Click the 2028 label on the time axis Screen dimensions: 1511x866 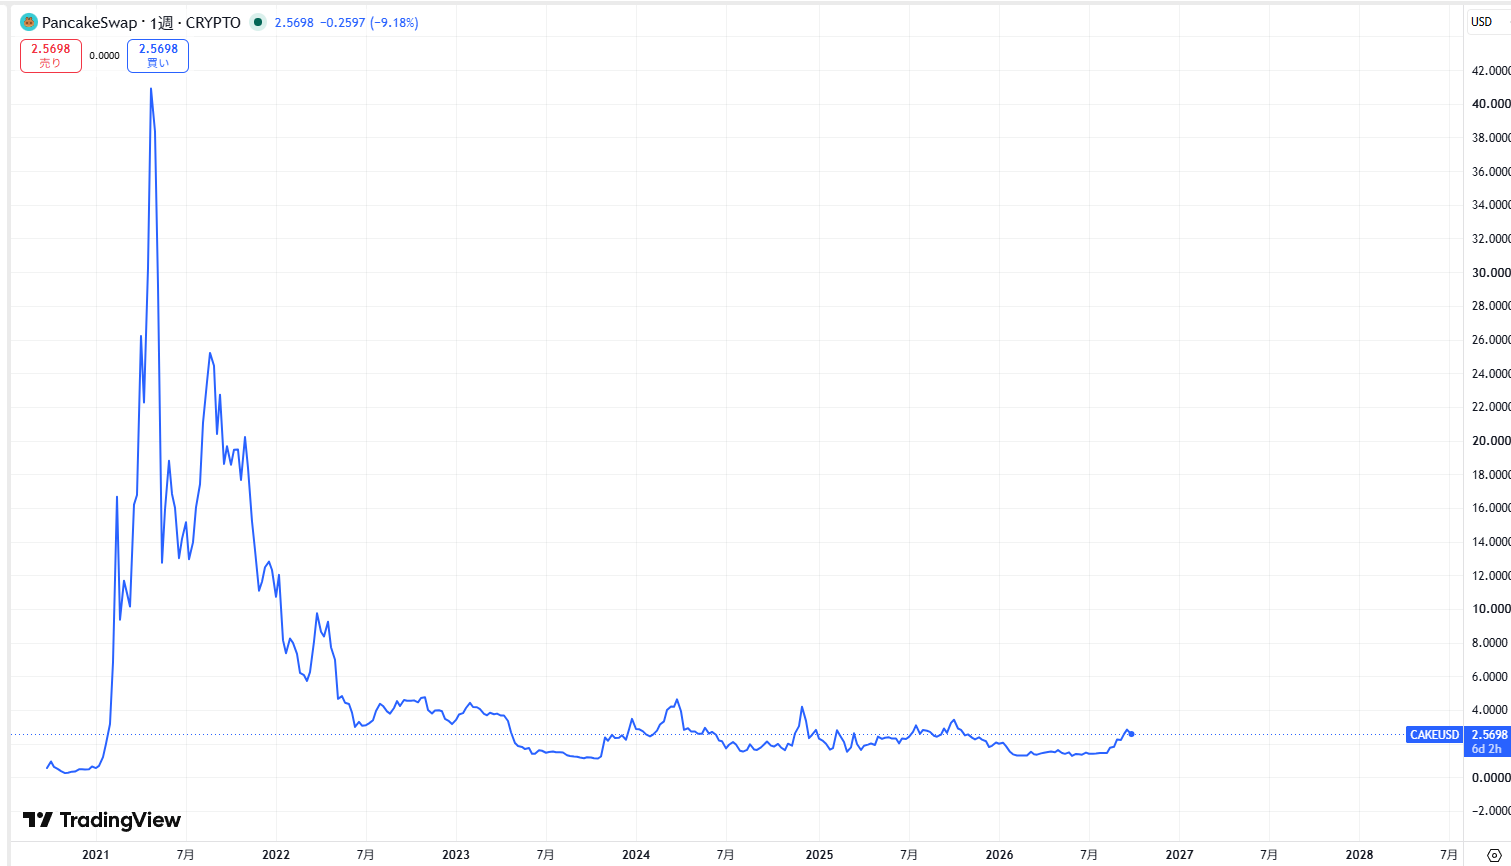click(1359, 855)
